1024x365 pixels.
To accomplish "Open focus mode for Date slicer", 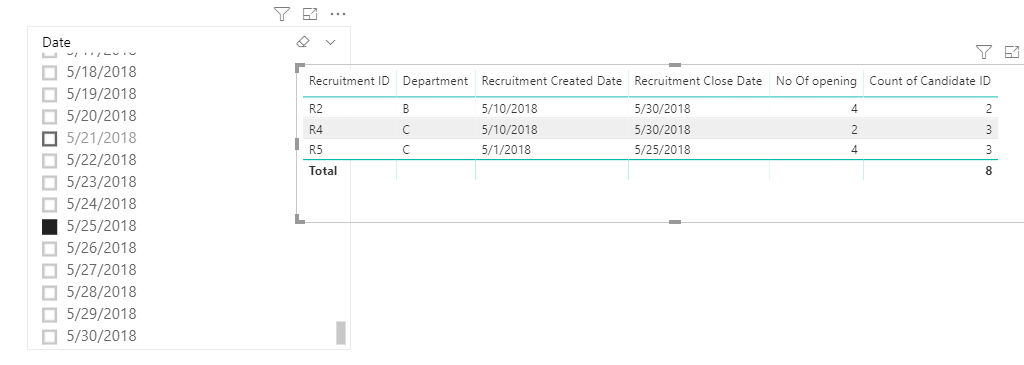I will [x=310, y=14].
